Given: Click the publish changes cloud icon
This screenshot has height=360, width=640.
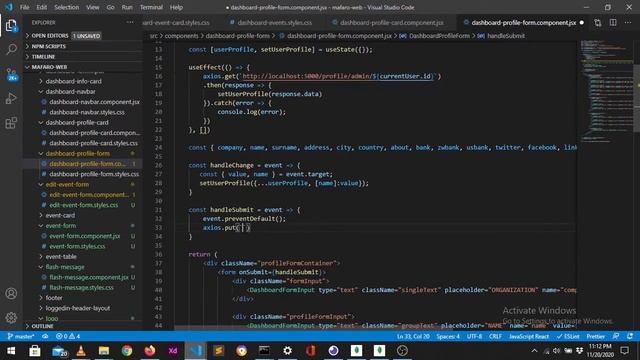Looking at the screenshot, I should tap(45, 336).
